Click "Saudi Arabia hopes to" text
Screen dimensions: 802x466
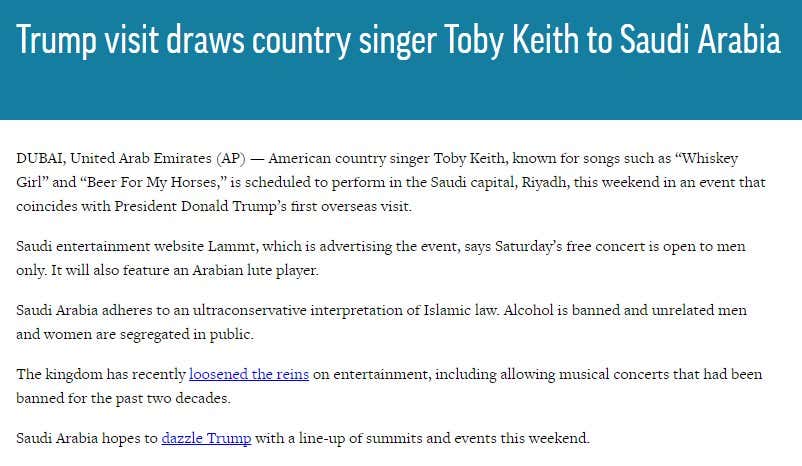(87, 438)
